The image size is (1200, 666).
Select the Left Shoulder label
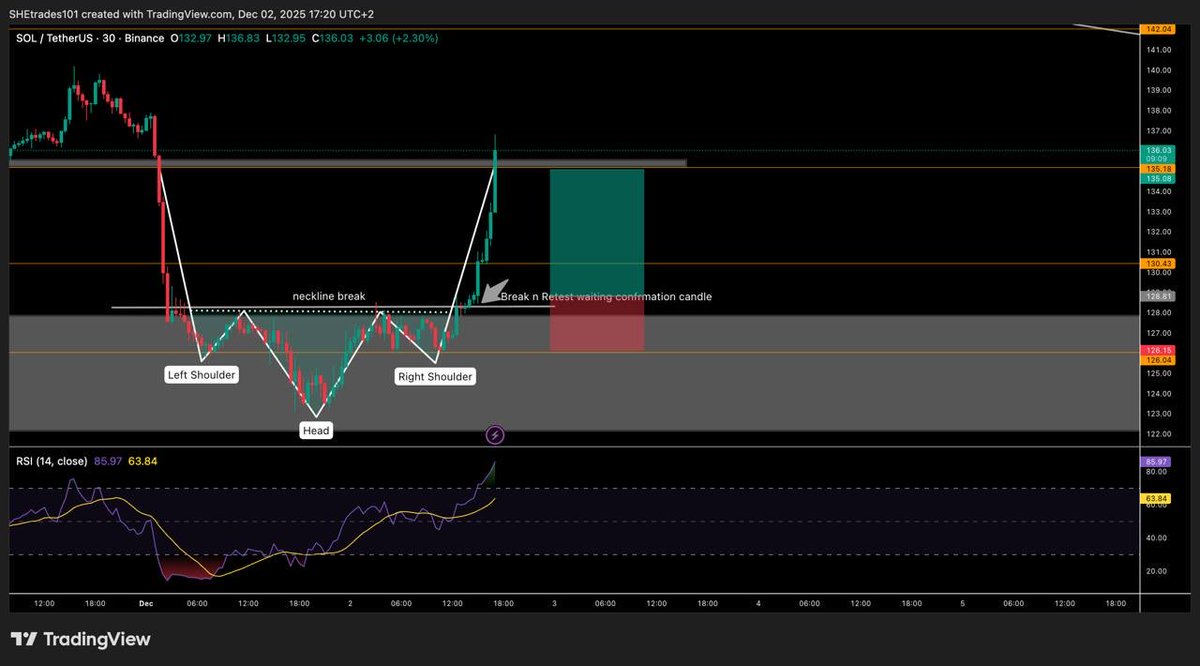click(201, 375)
